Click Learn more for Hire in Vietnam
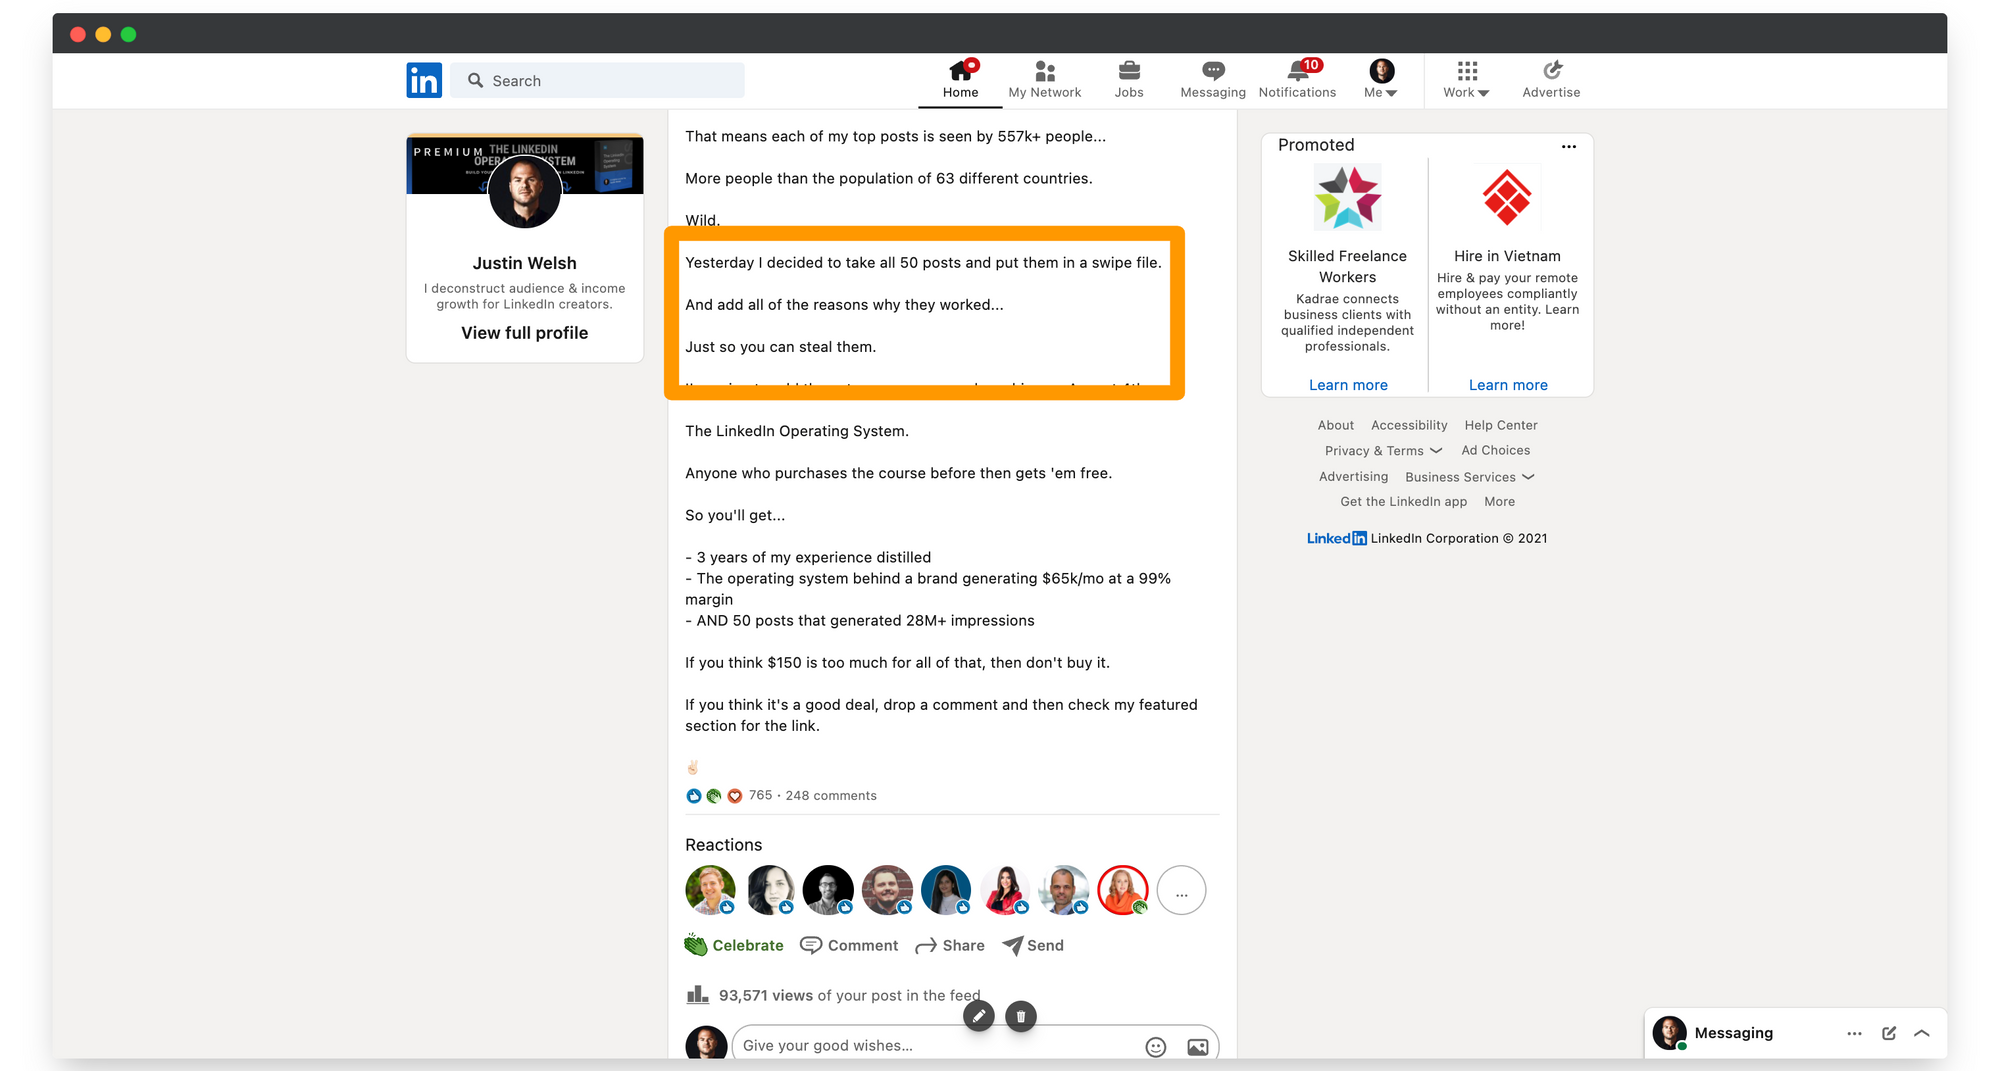The width and height of the screenshot is (2000, 1071). pos(1508,385)
